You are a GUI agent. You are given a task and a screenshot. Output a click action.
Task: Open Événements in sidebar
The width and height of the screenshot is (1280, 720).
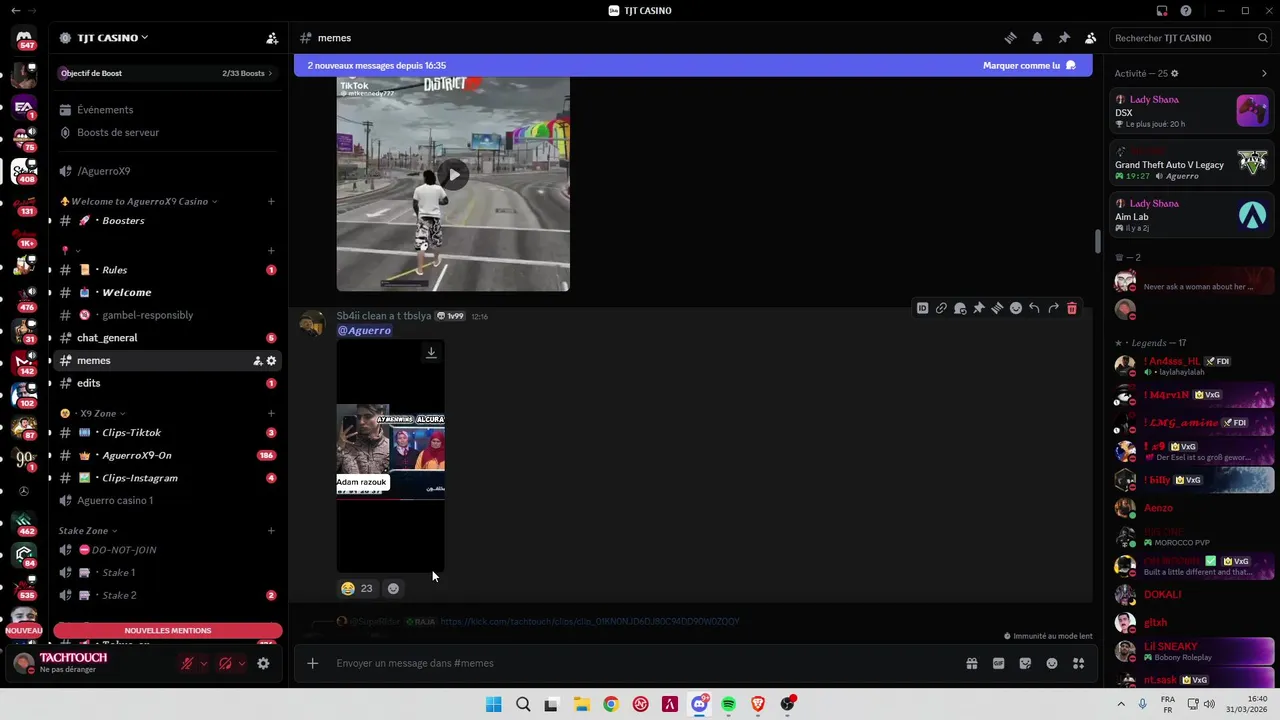[166, 110]
